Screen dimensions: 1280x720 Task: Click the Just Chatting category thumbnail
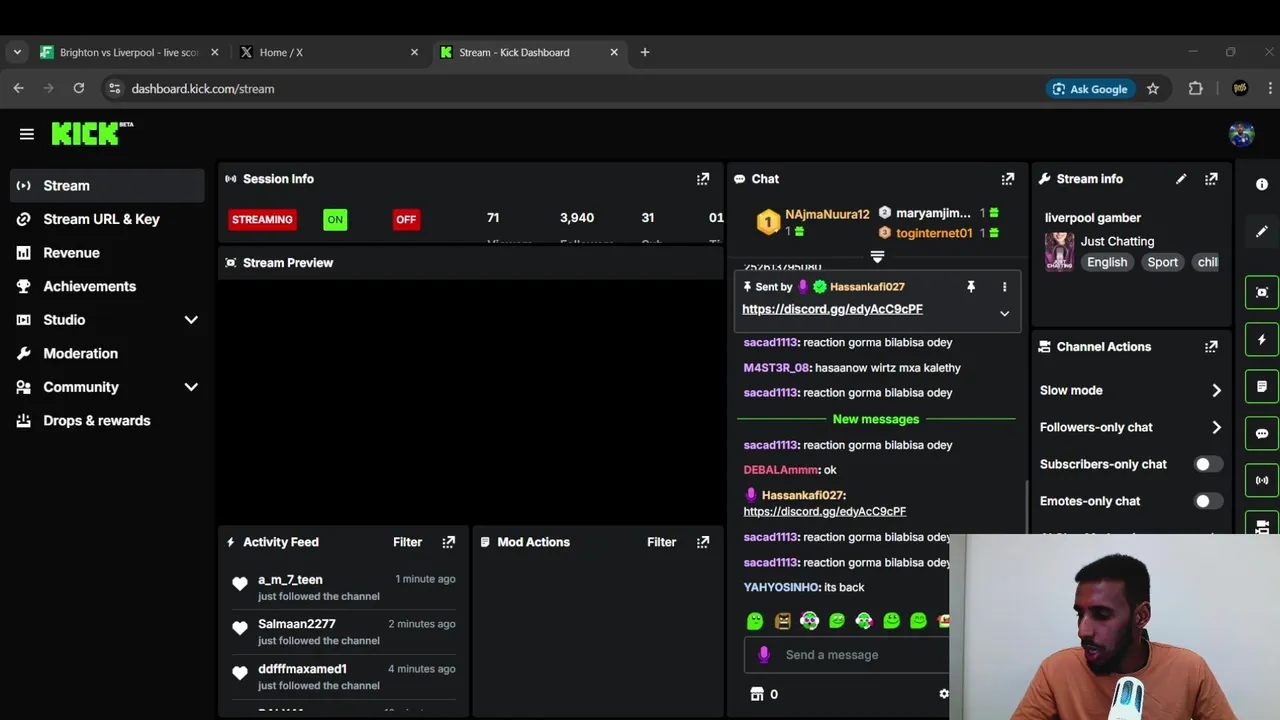coord(1059,251)
